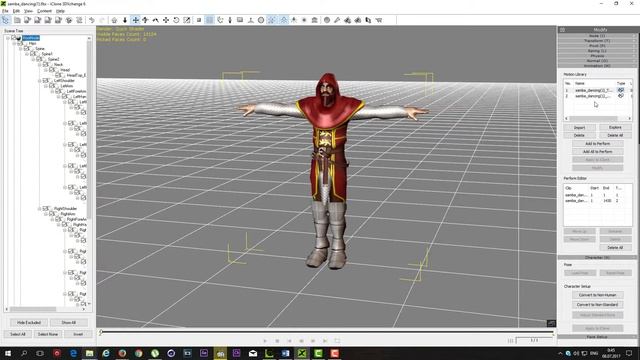Image resolution: width=640 pixels, height=360 pixels.
Task: Select the arrow Select tool in toolbar
Action: 6,20
